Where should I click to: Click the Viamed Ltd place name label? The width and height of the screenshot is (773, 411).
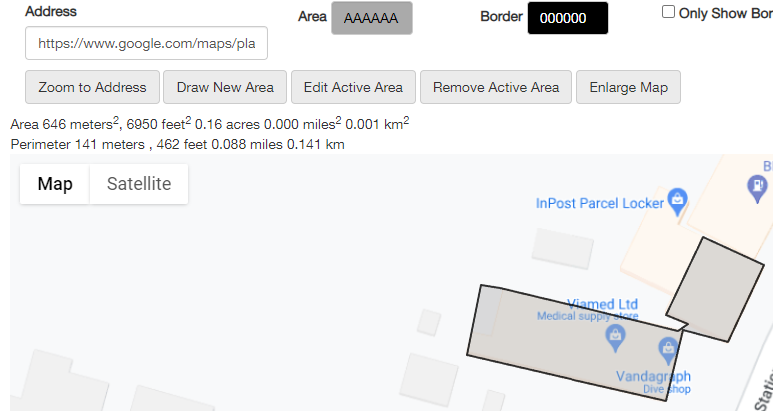click(602, 304)
